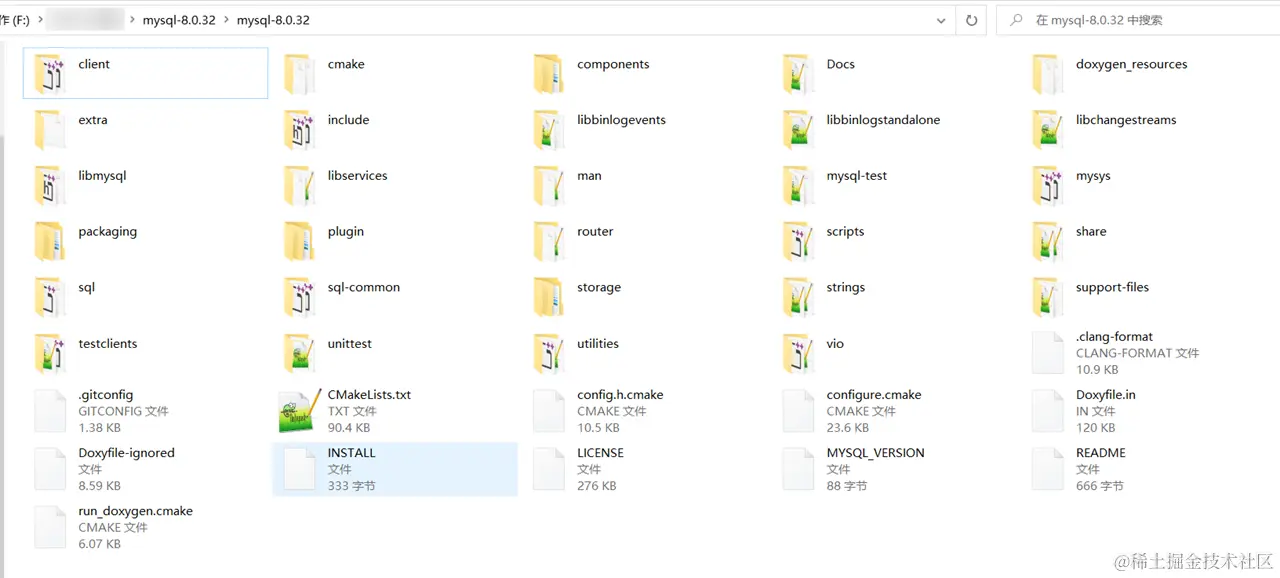
Task: Select the run_doxygen.cmake file icon
Action: [50, 527]
